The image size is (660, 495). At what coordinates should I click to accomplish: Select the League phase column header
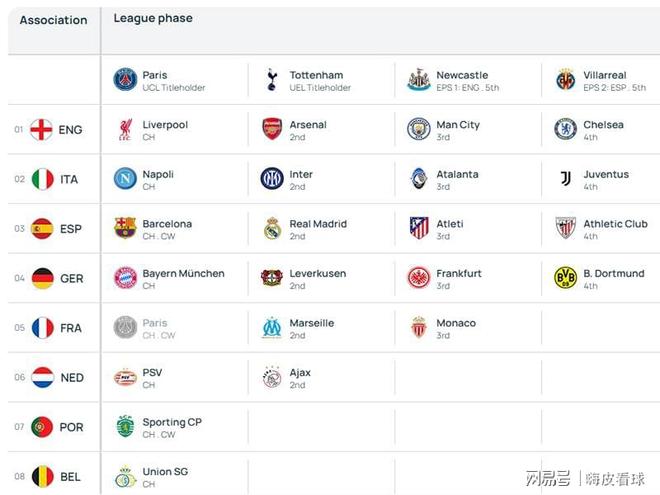coord(153,19)
